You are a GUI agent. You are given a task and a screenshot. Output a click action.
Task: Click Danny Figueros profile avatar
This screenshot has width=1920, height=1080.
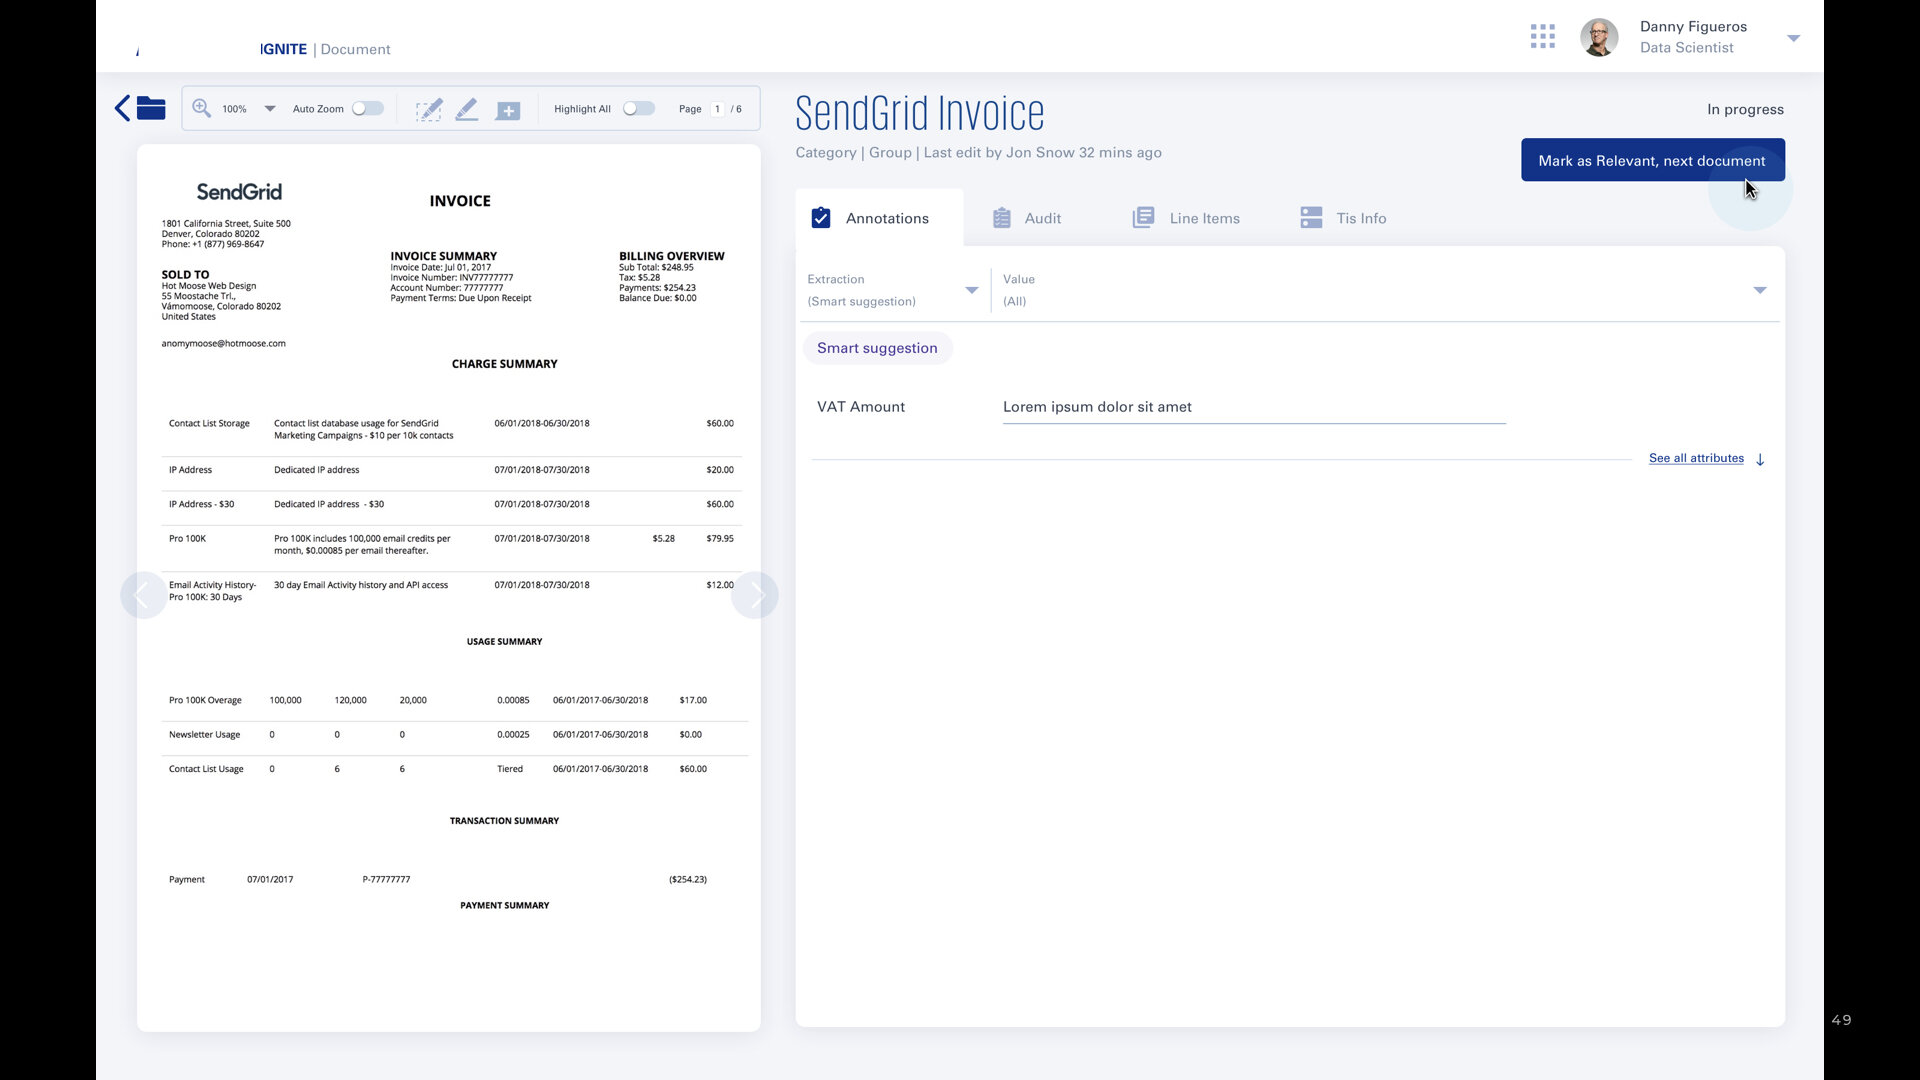pos(1599,37)
